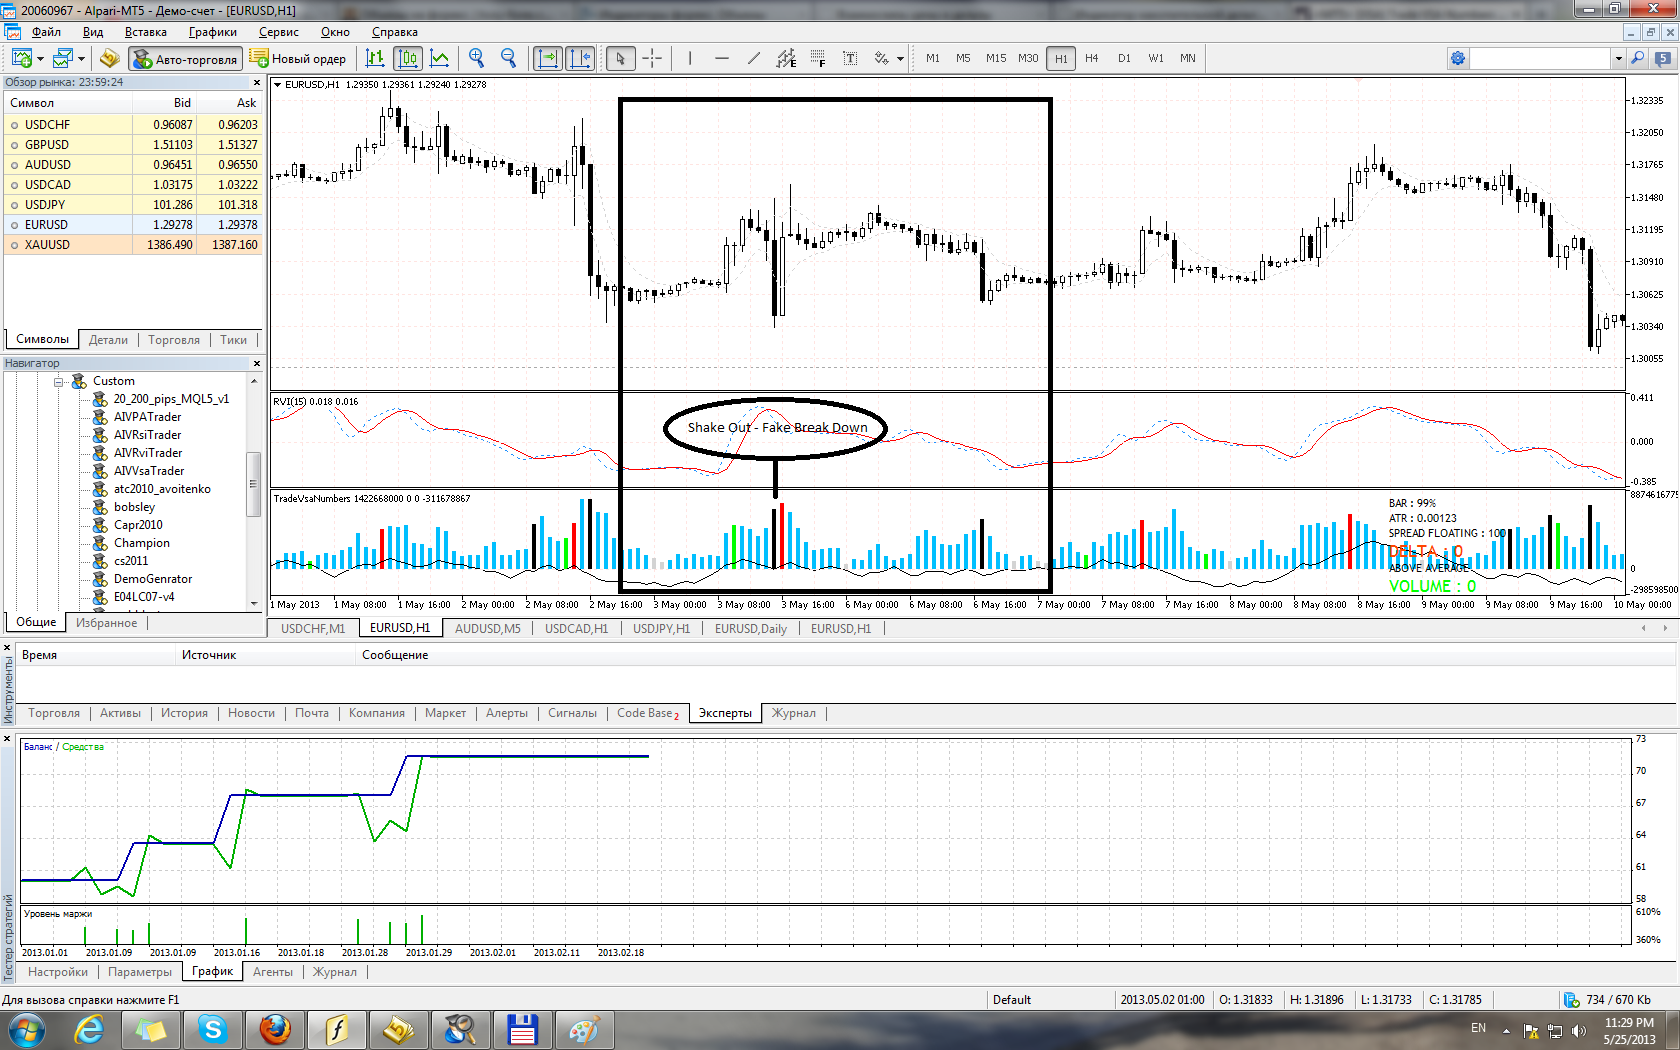
Task: Click the Новый ордер button
Action: pos(298,59)
